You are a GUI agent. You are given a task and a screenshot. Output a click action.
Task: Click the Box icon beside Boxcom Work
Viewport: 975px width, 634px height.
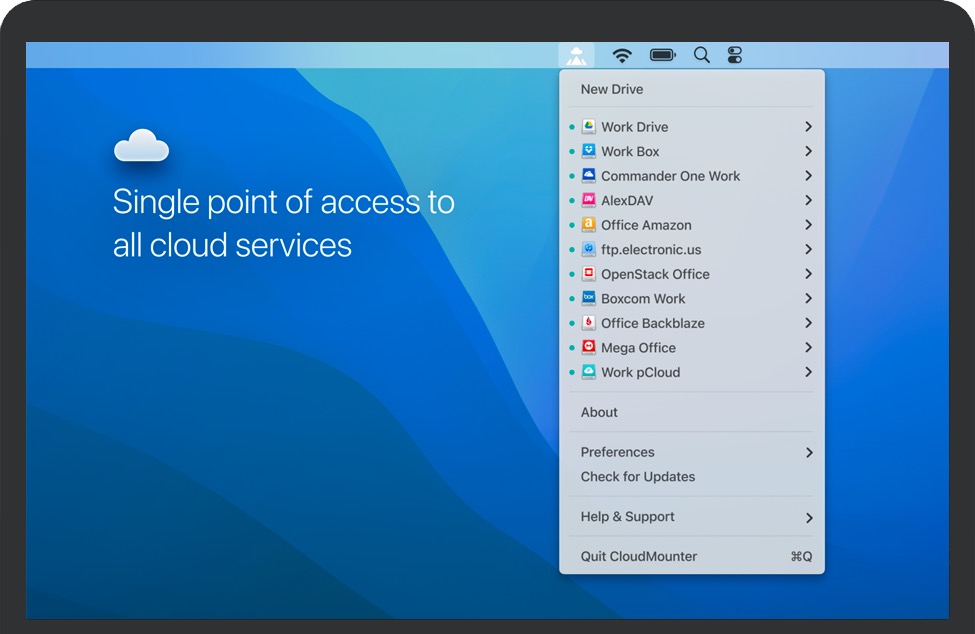[588, 298]
